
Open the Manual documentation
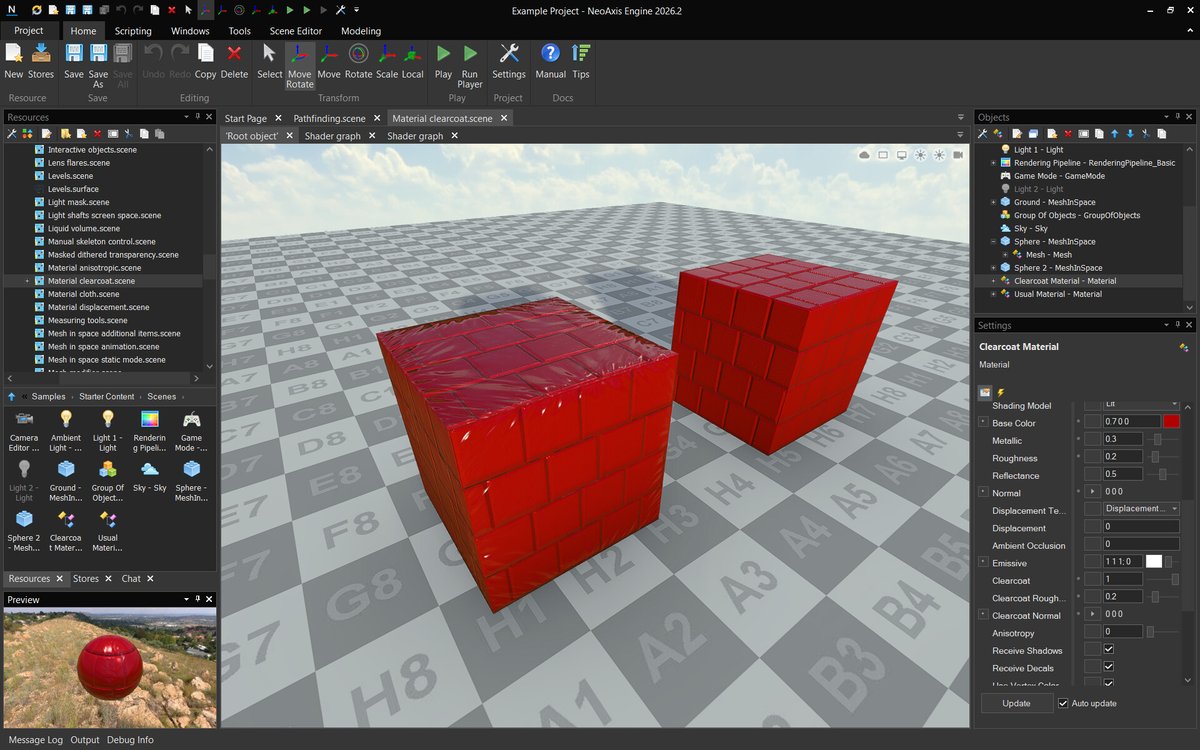pos(550,61)
